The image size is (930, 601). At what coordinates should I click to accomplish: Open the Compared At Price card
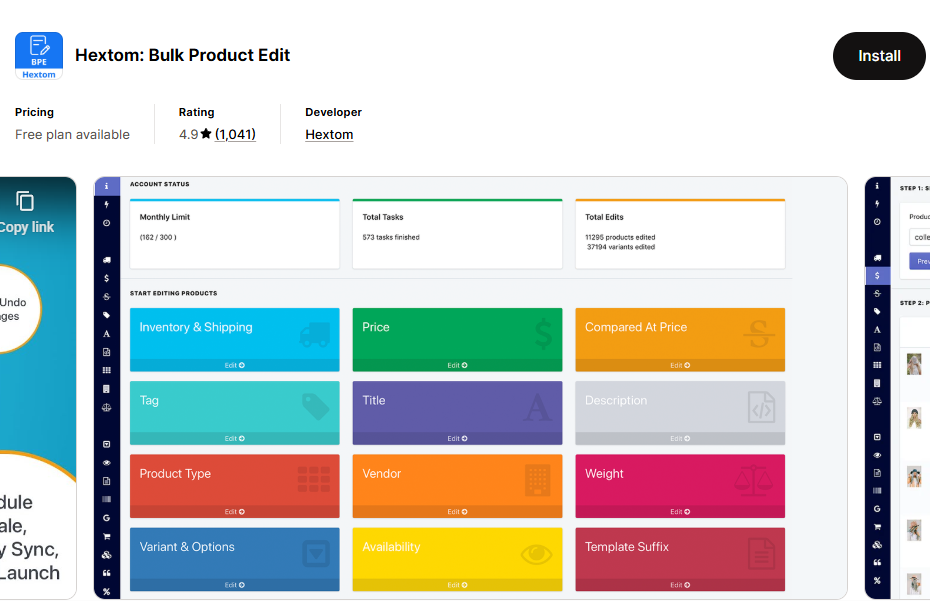(680, 339)
